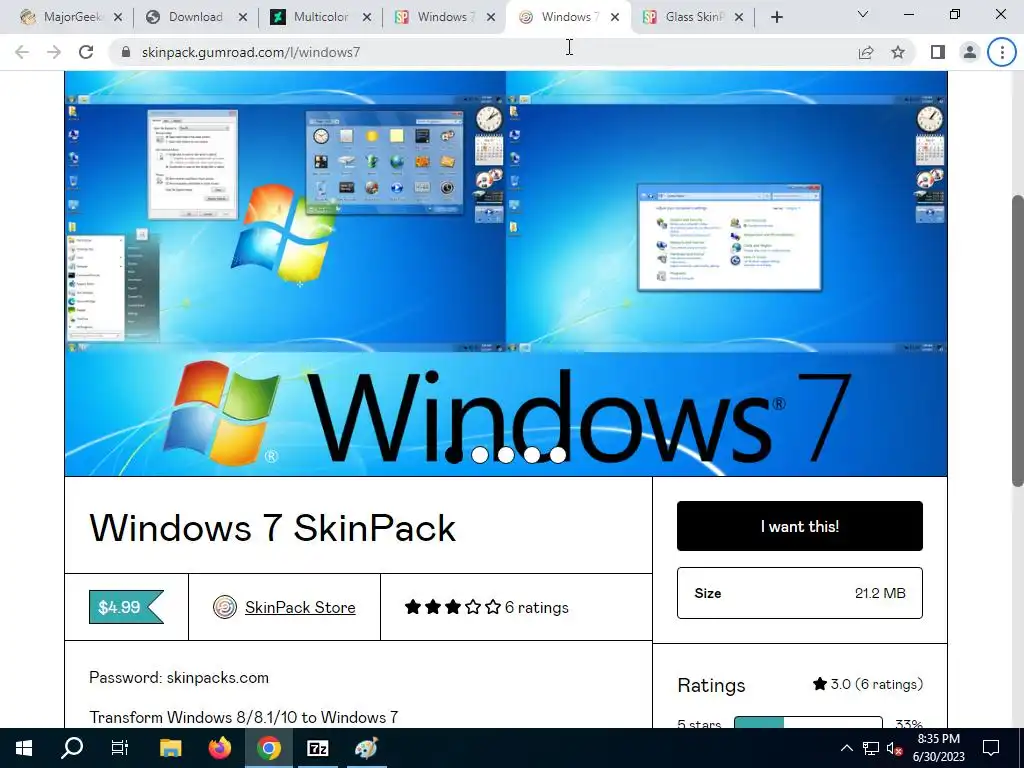Open the clock showing 8:35 PM
Image resolution: width=1024 pixels, height=768 pixels.
click(x=938, y=748)
